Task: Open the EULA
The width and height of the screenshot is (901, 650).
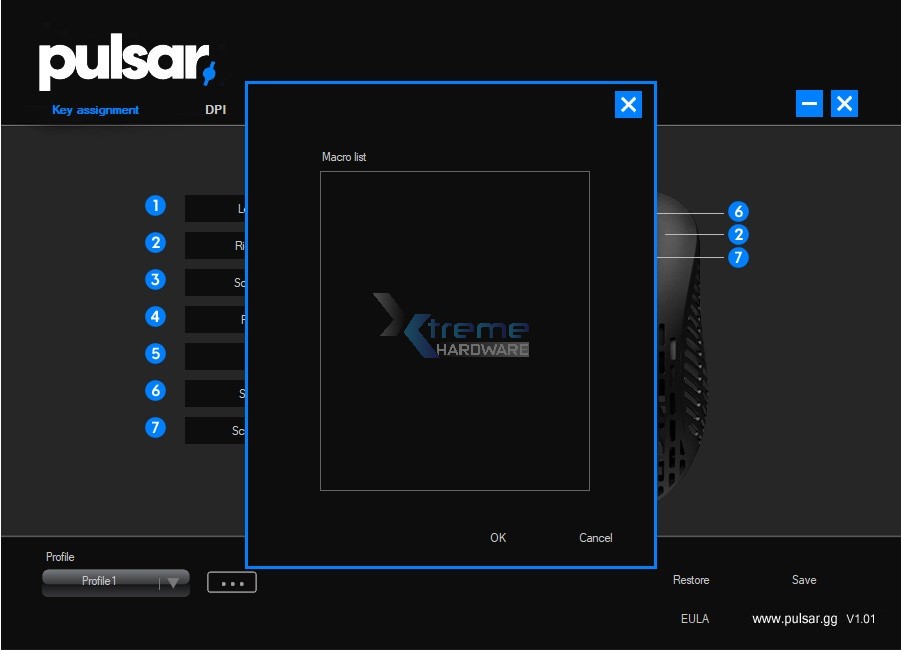Action: click(695, 619)
